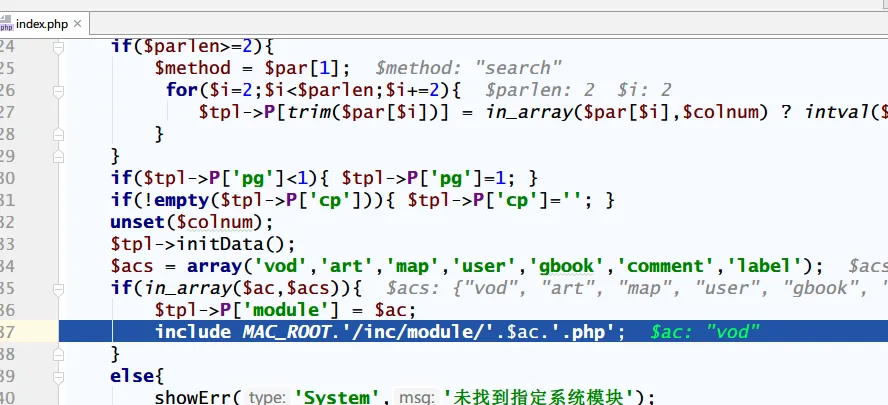Click fold end marker on line 29
This screenshot has width=888, height=405.
pyautogui.click(x=59, y=156)
